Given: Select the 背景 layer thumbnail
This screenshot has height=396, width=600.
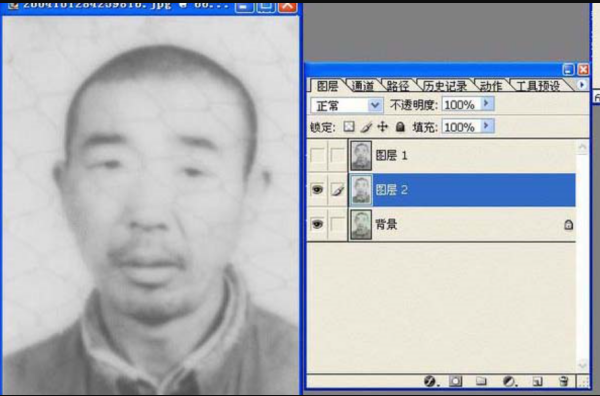Looking at the screenshot, I should 361,225.
